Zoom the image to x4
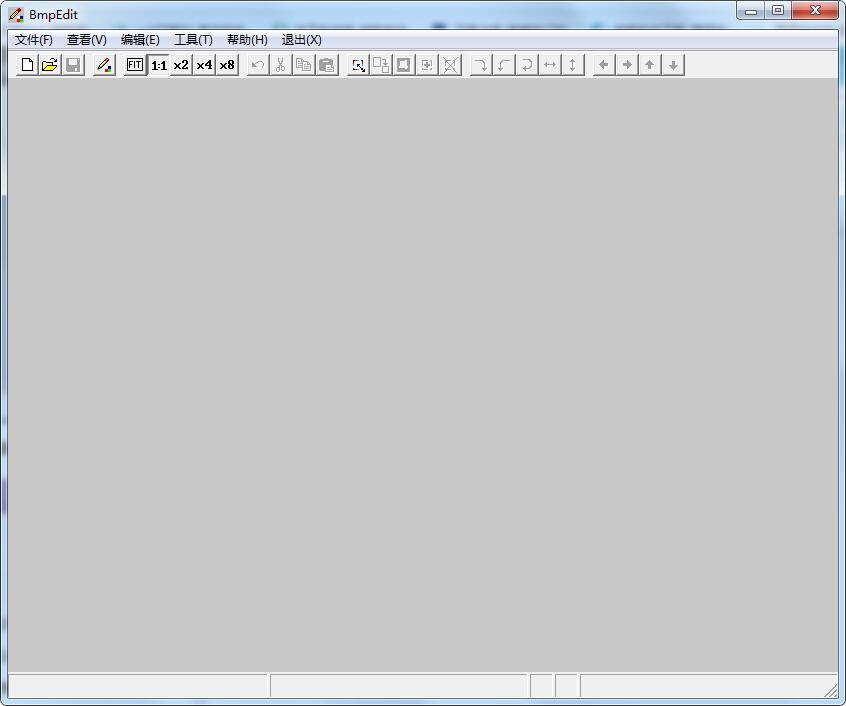This screenshot has width=846, height=706. 204,65
